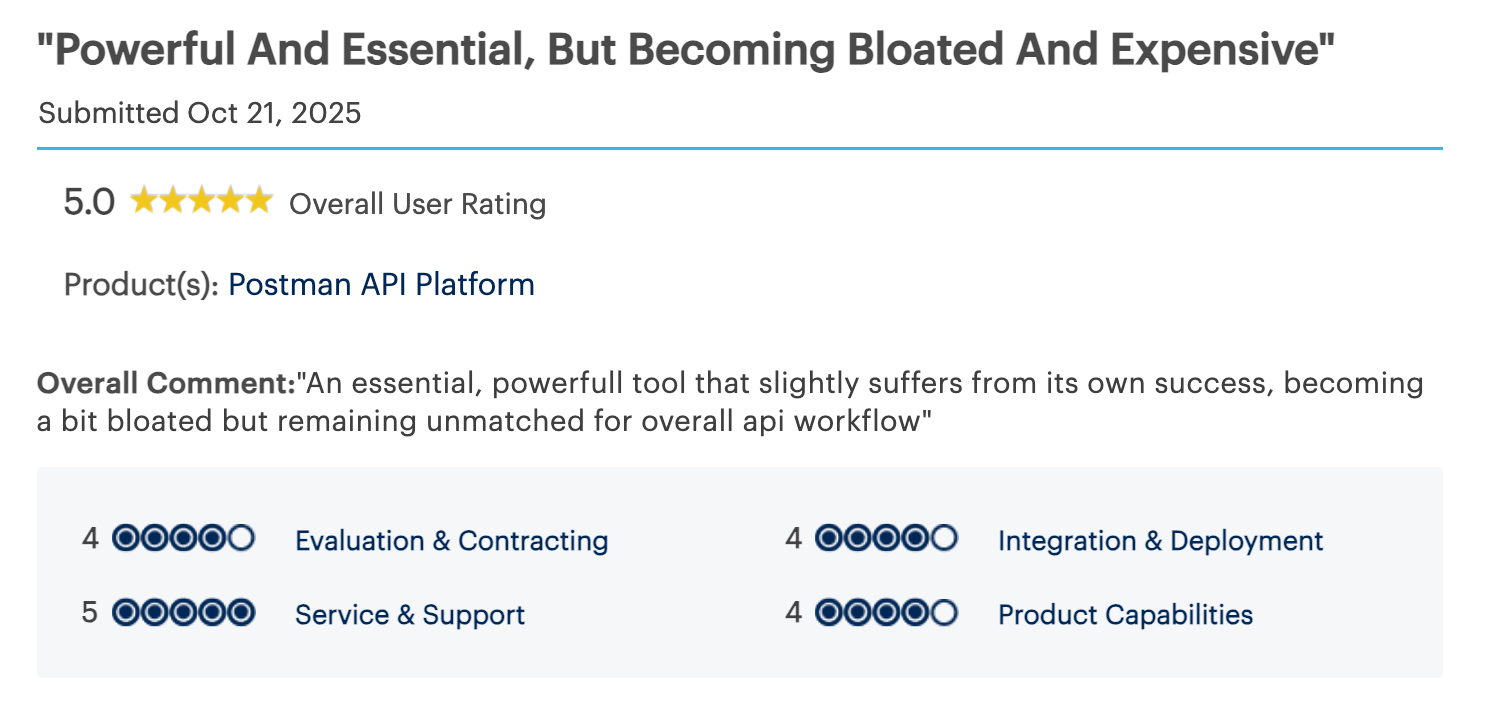The height and width of the screenshot is (704, 1506).
Task: Click the Submitted Oct 21, 2025 date
Action: tap(200, 113)
